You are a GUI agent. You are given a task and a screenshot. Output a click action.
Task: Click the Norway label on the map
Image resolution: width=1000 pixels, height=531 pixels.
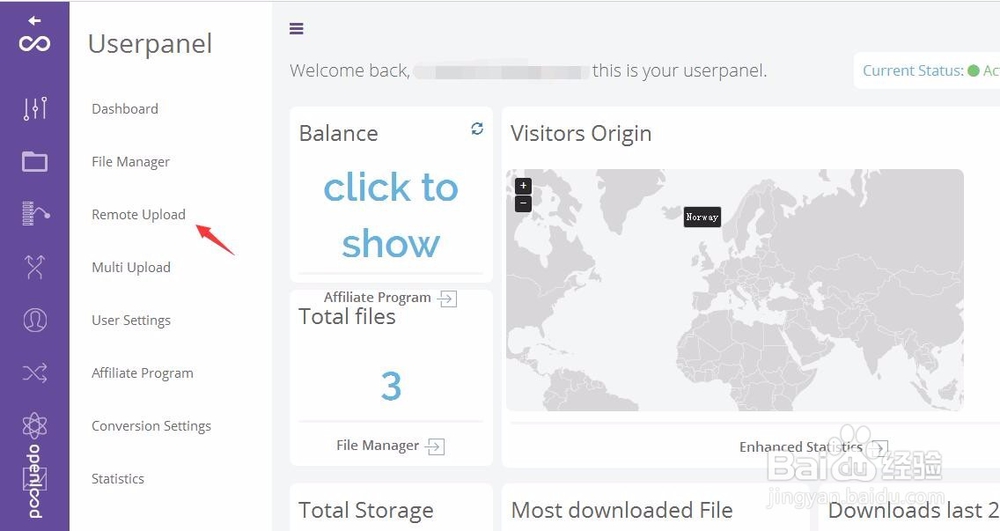point(702,217)
